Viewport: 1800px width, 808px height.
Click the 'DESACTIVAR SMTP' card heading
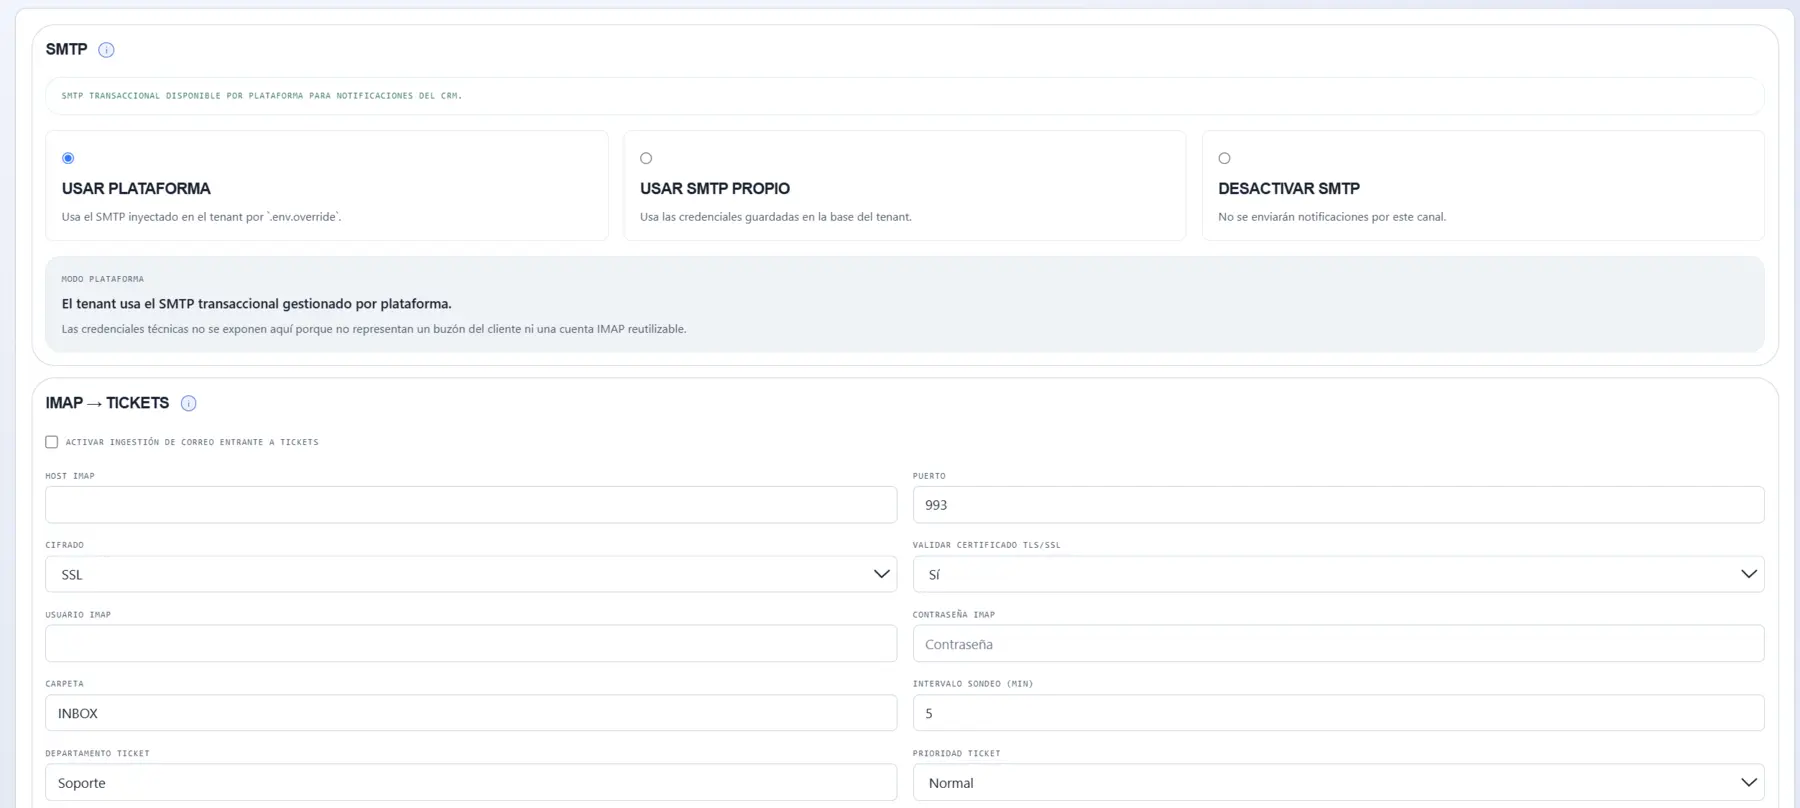1289,188
